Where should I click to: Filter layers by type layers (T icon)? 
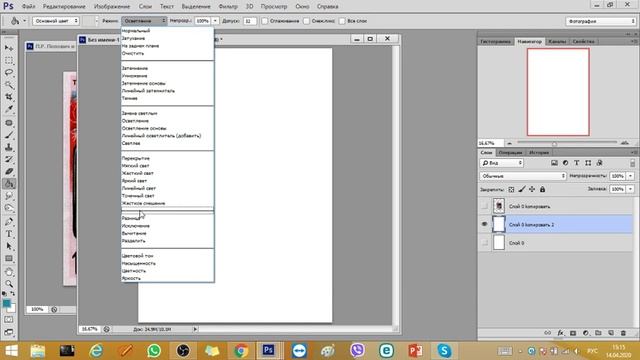click(x=577, y=163)
